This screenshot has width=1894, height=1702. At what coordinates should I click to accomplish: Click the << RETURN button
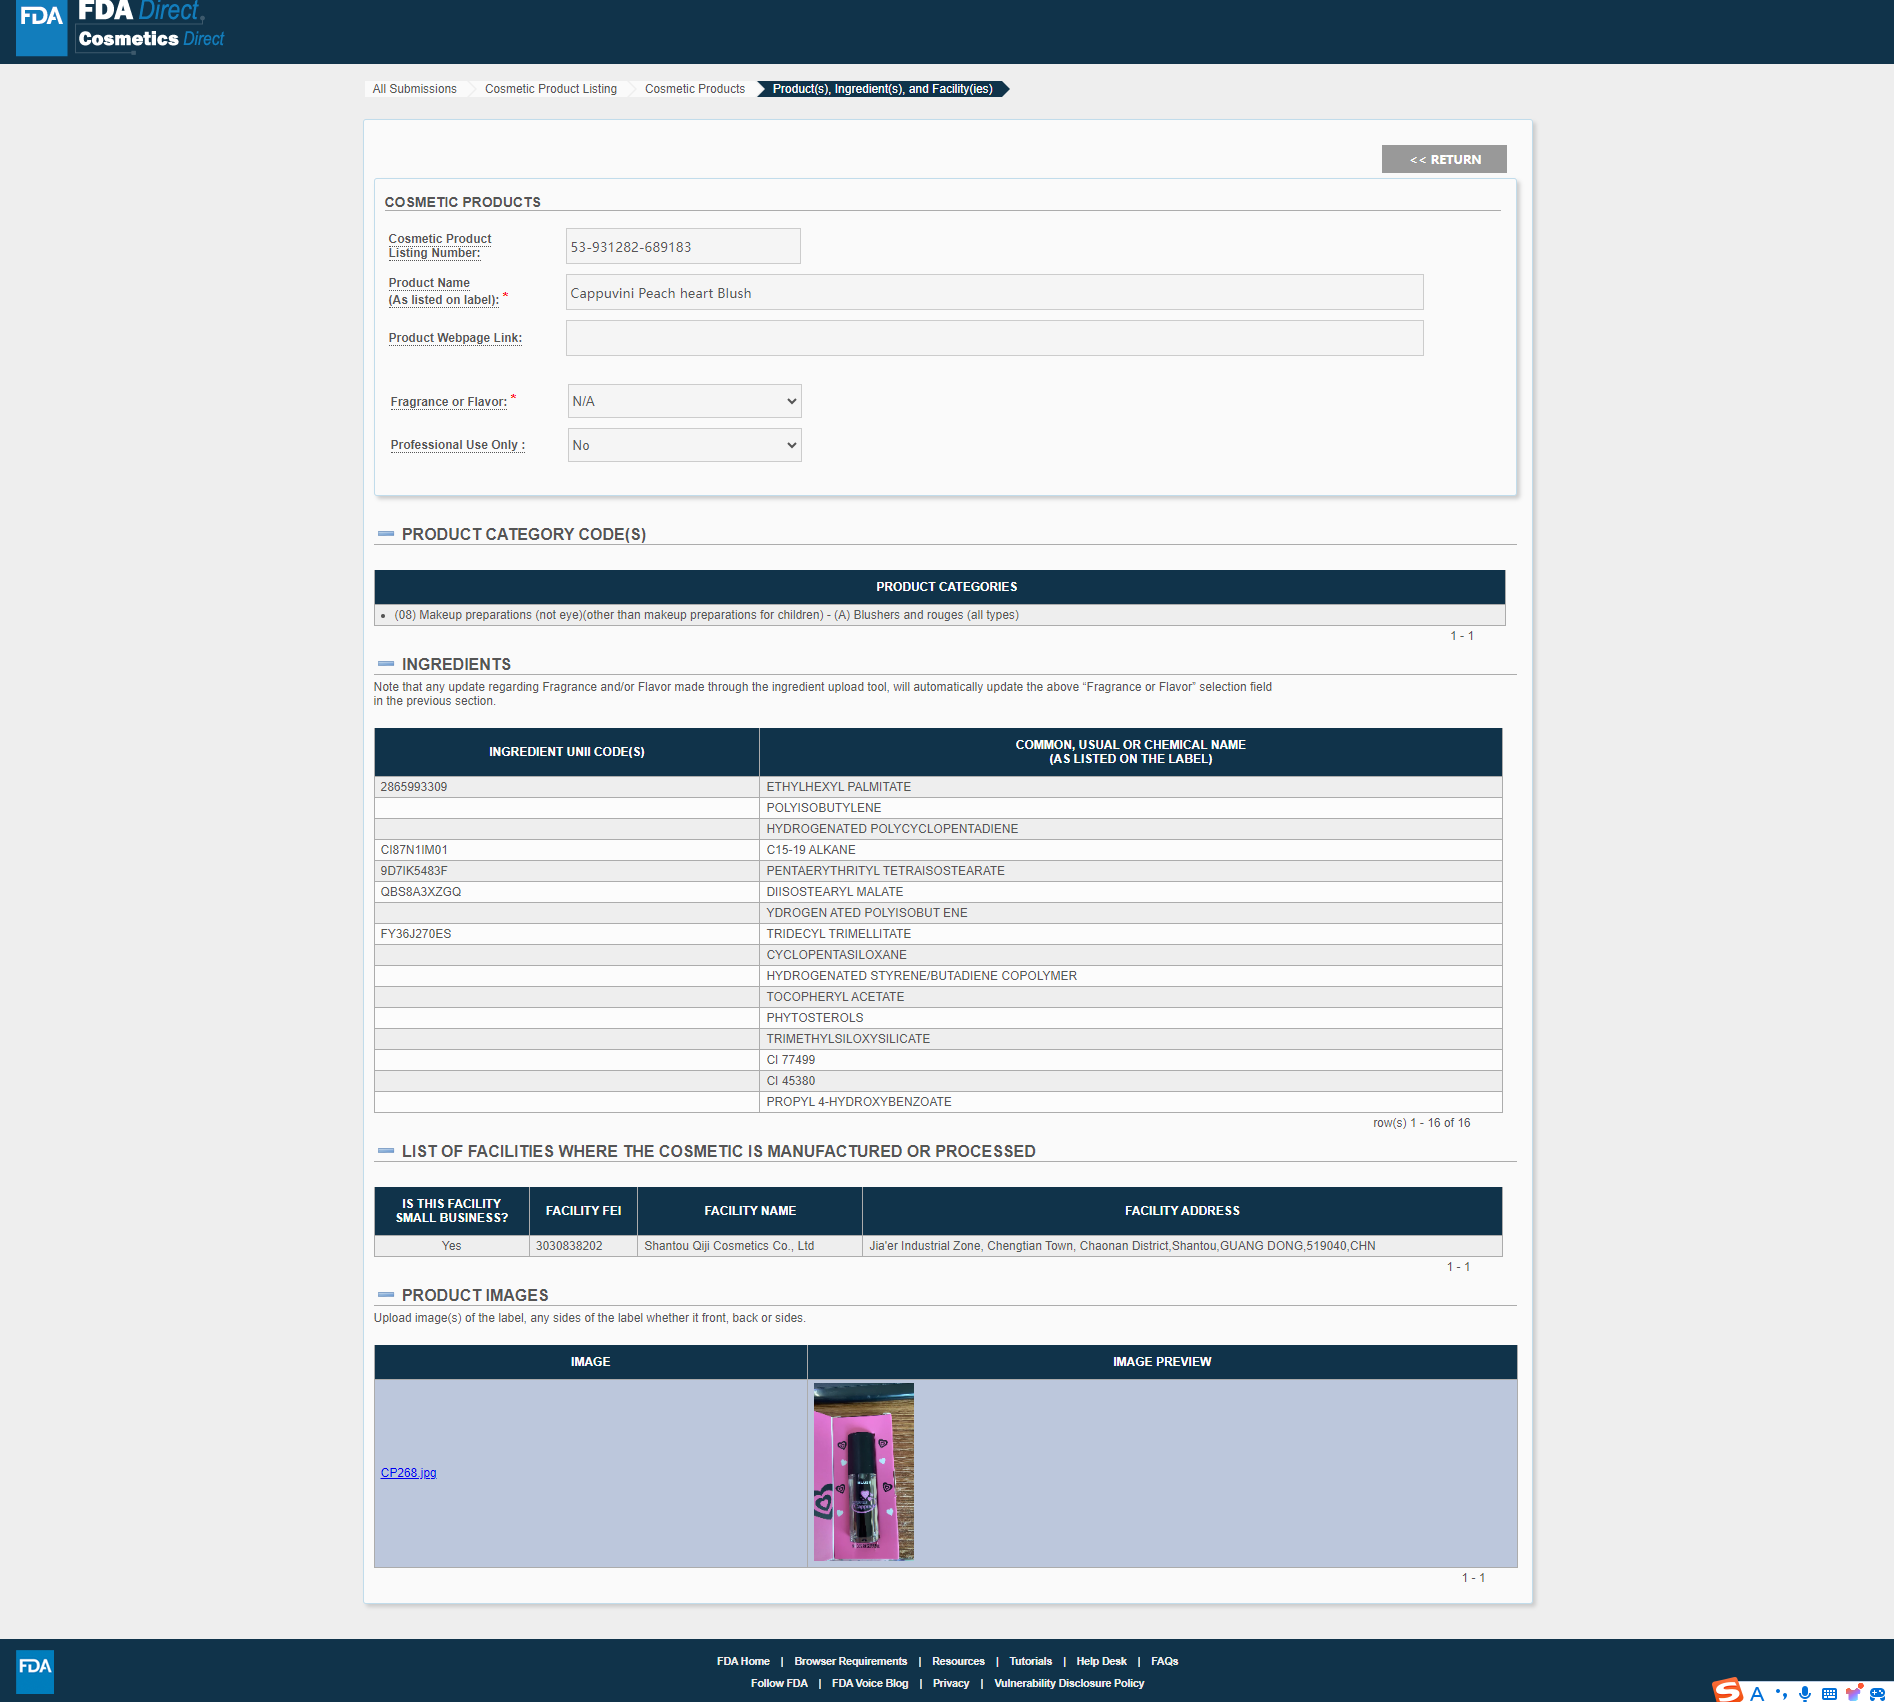1443,159
